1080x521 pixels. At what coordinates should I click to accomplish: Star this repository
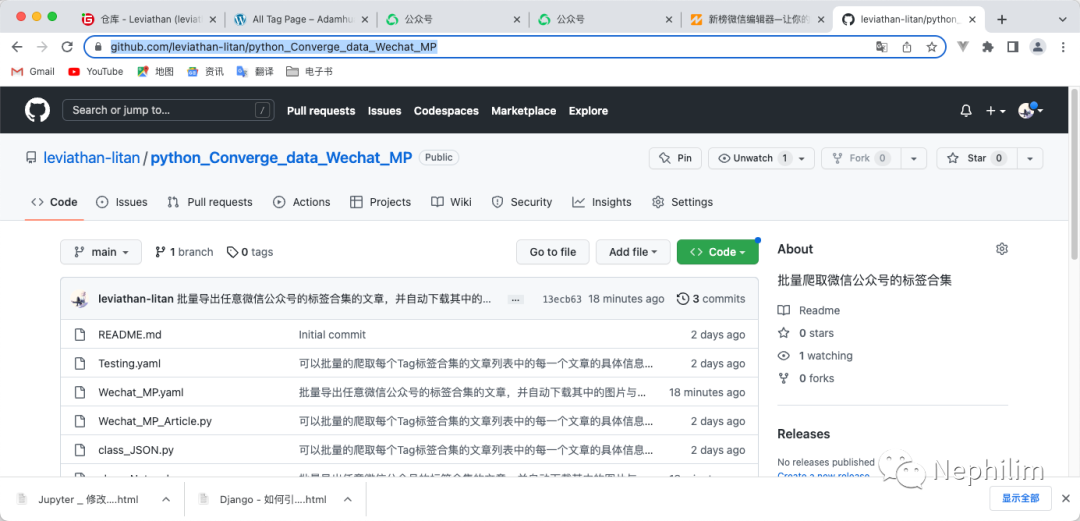click(x=976, y=158)
